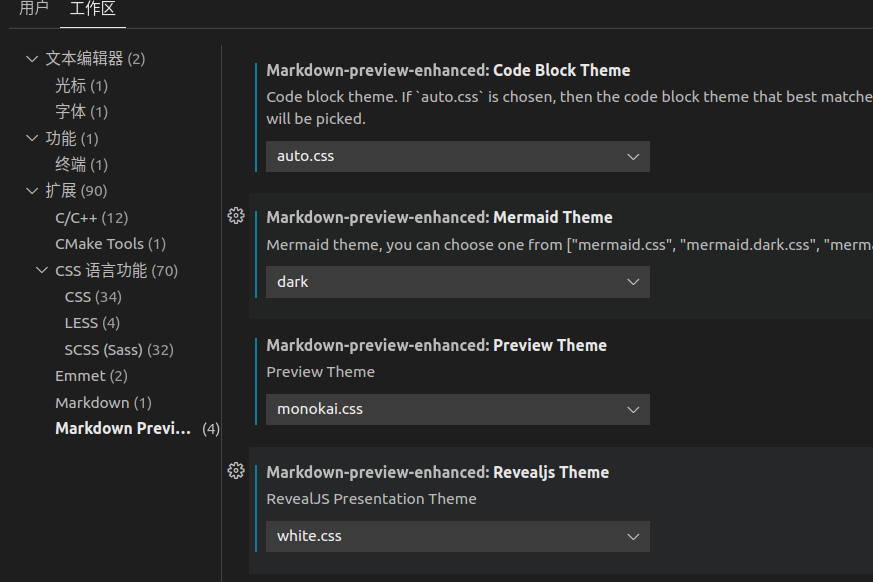
Task: Open the Preview Theme monokai.css dropdown
Action: pos(457,409)
